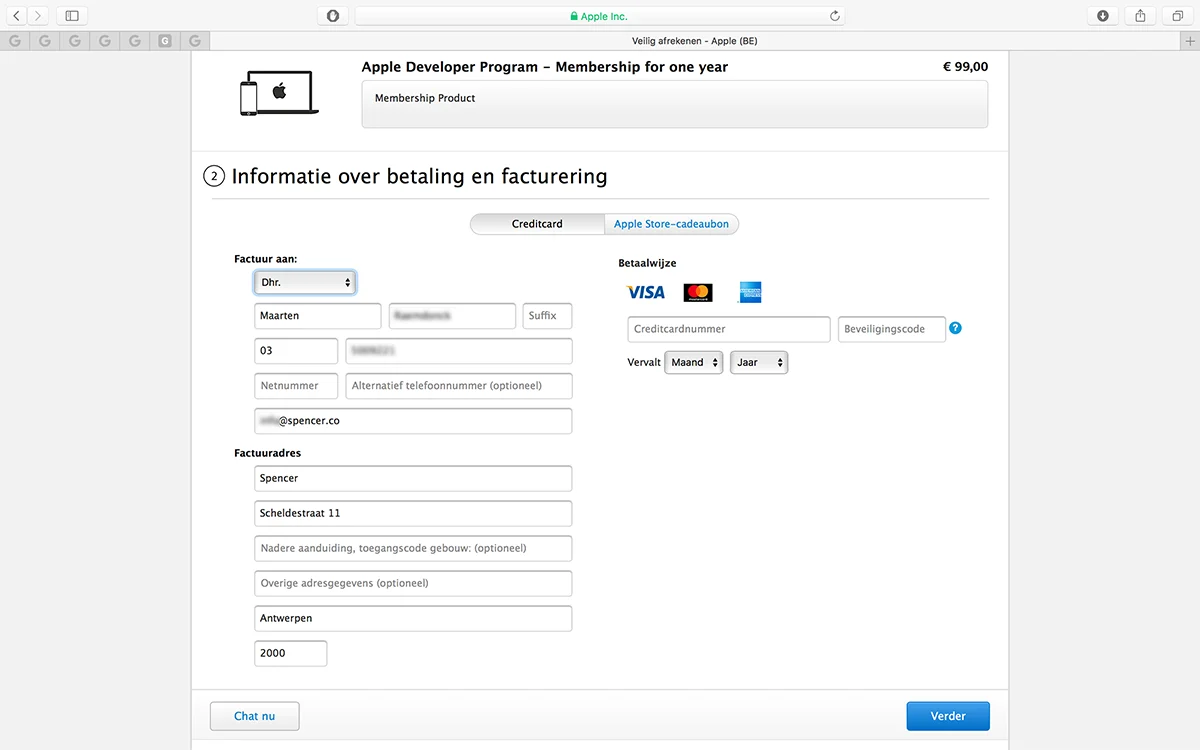Open the Jaar expiration dropdown

758,362
